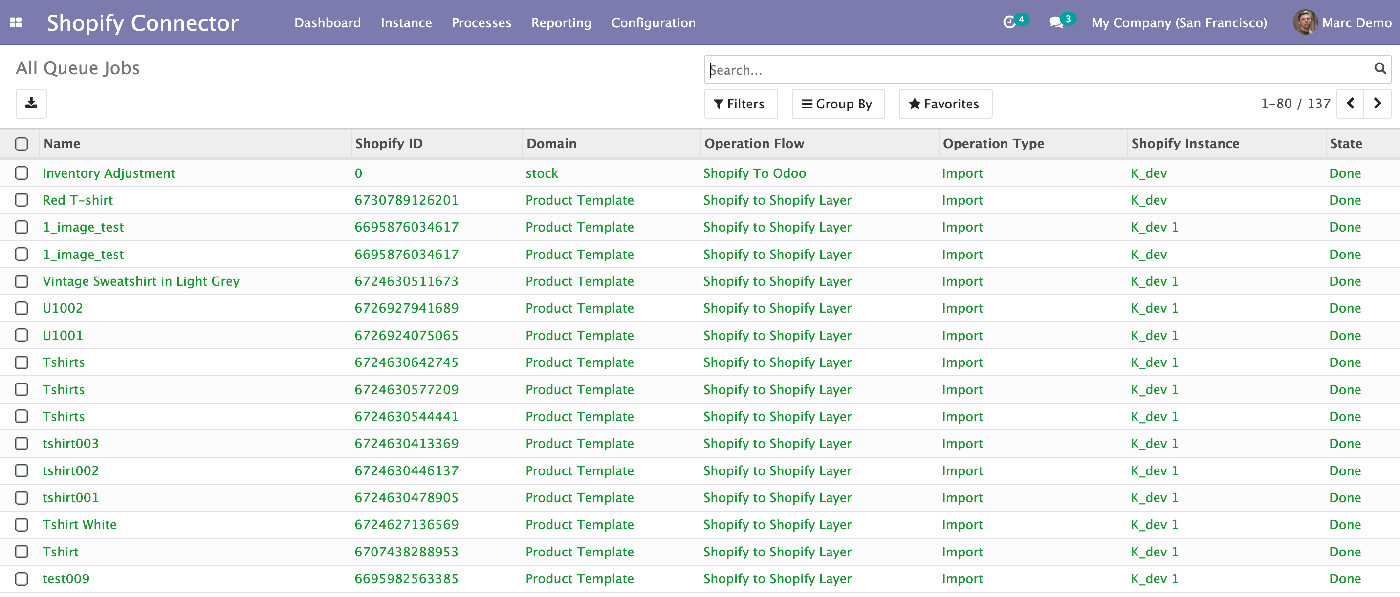Open the Red T-shirt queue job

(78, 200)
